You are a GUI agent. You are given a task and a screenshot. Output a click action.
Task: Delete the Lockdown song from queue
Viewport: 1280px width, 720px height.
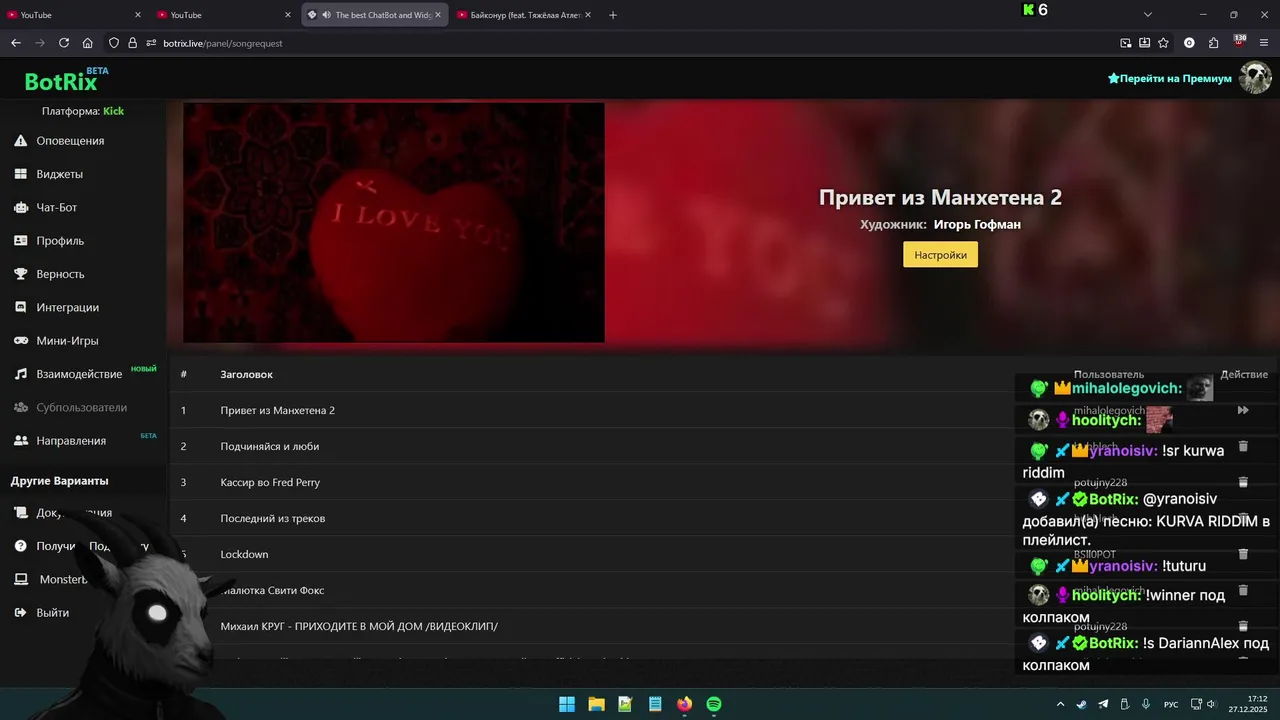(1243, 554)
